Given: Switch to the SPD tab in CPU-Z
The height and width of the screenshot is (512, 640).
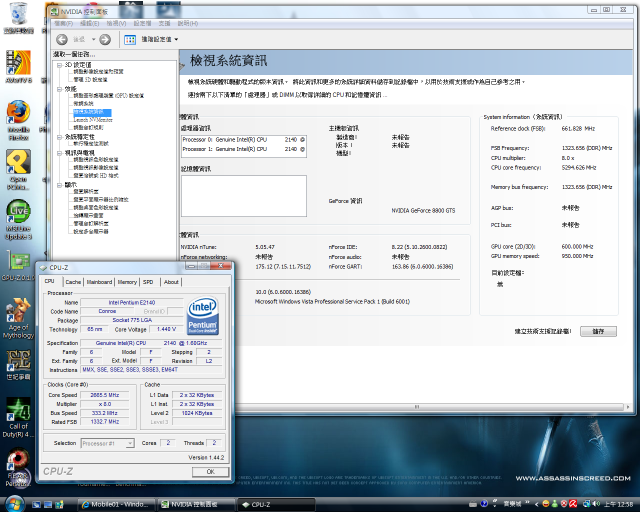Looking at the screenshot, I should [148, 282].
